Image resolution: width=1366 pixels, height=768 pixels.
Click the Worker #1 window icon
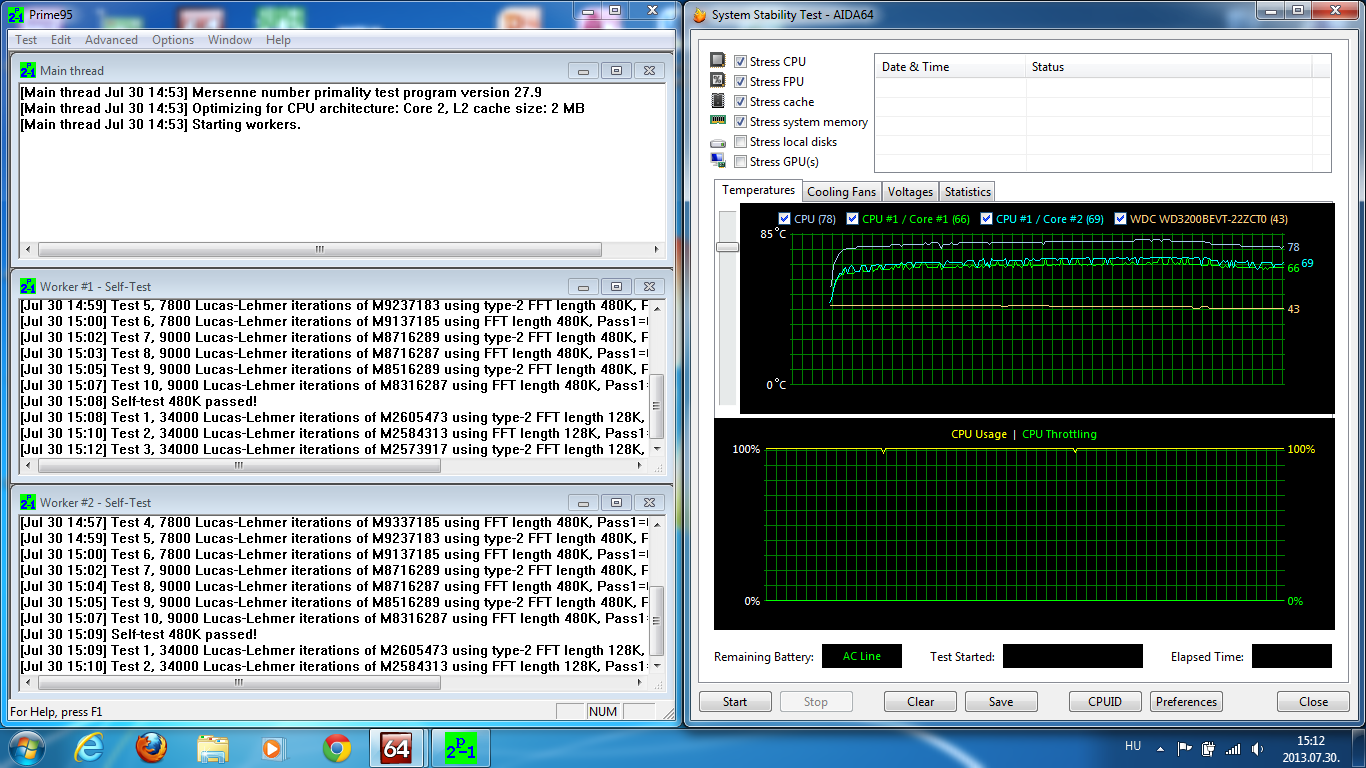(x=28, y=287)
